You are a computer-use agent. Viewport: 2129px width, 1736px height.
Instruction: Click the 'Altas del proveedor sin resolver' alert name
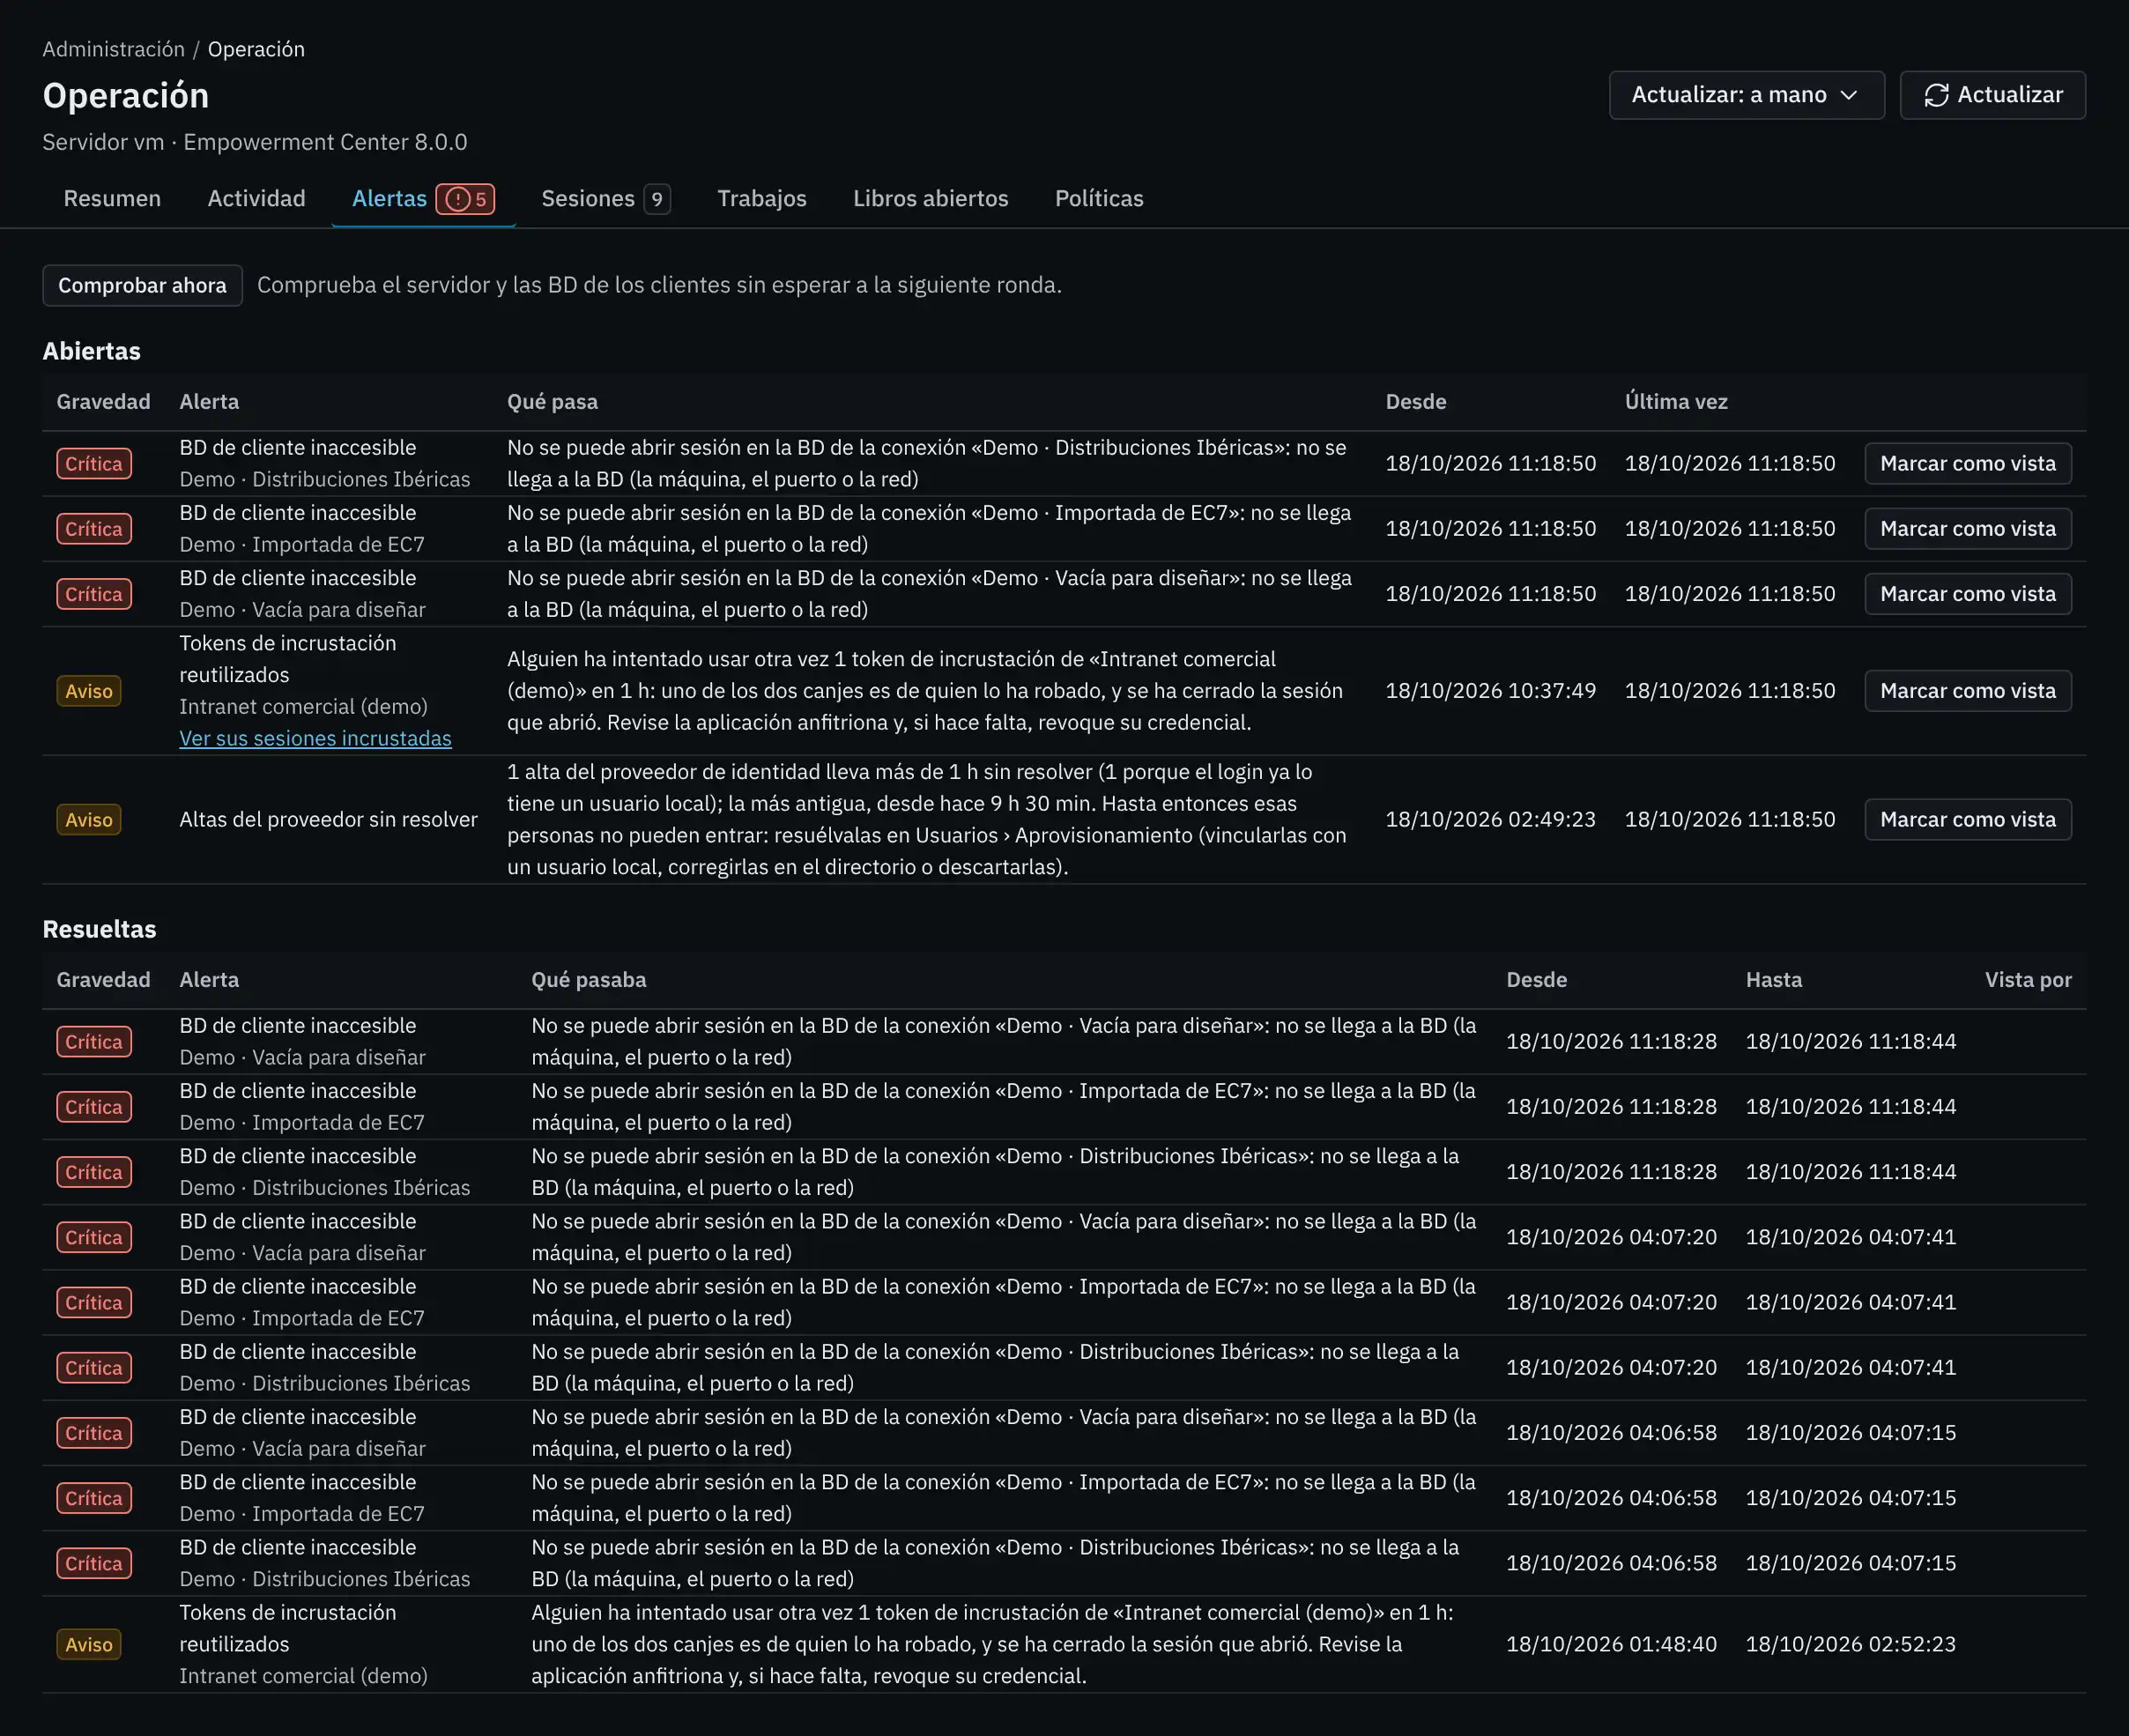[x=328, y=819]
